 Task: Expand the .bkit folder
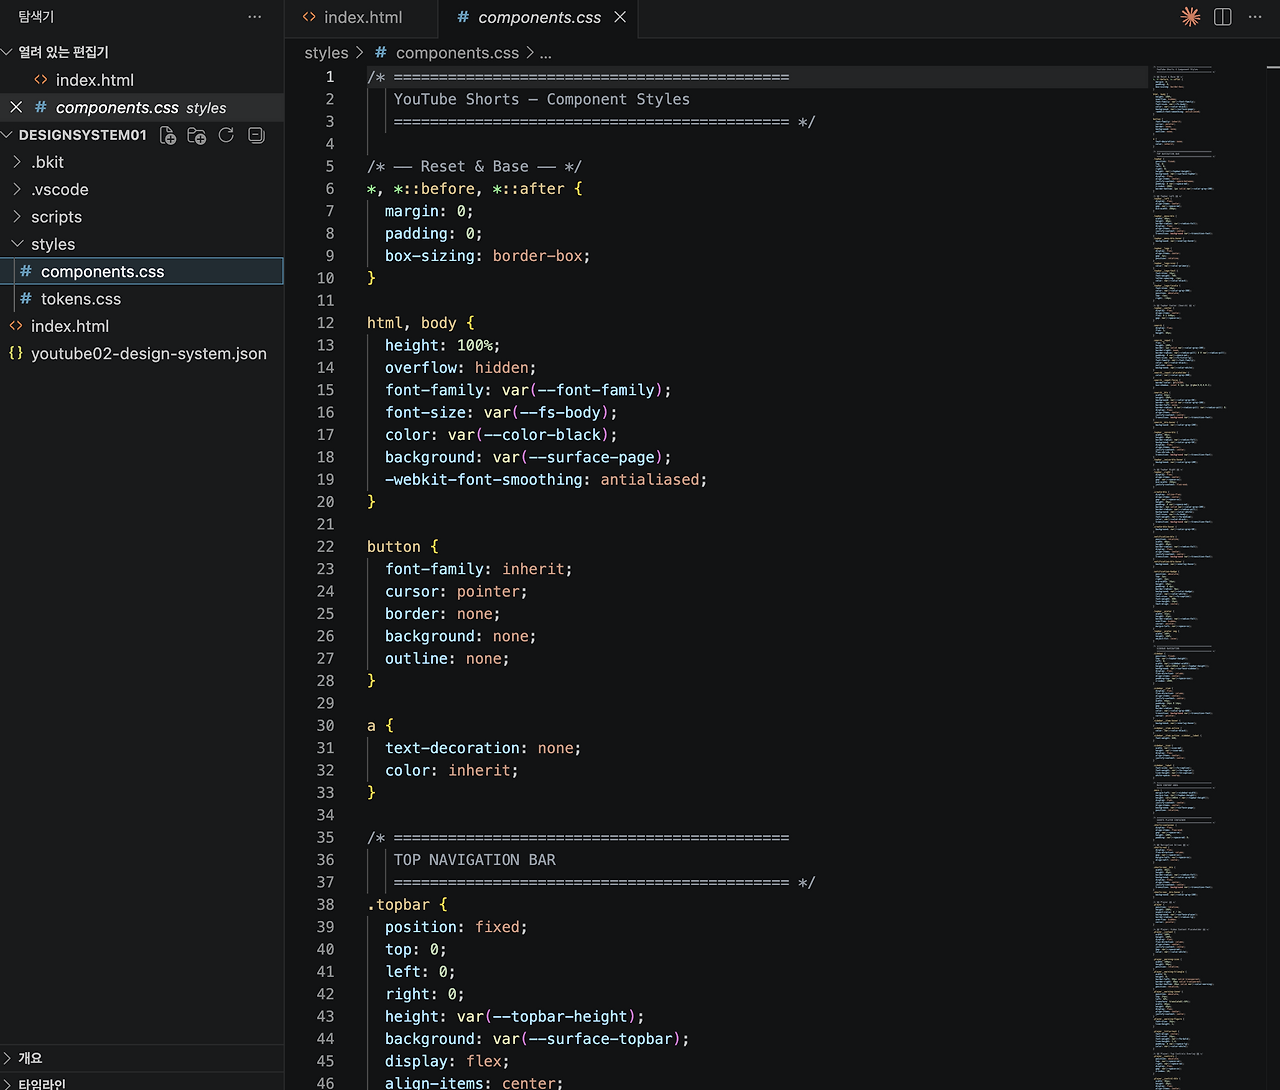click(47, 162)
